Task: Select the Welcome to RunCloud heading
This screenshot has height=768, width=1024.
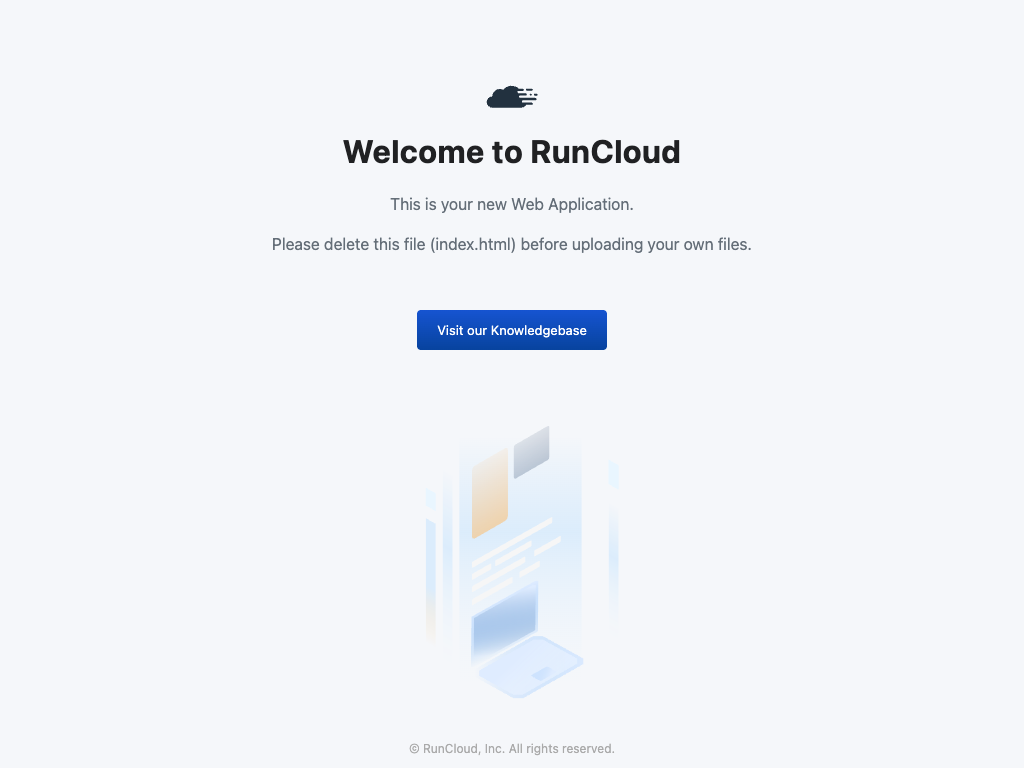Action: click(512, 152)
